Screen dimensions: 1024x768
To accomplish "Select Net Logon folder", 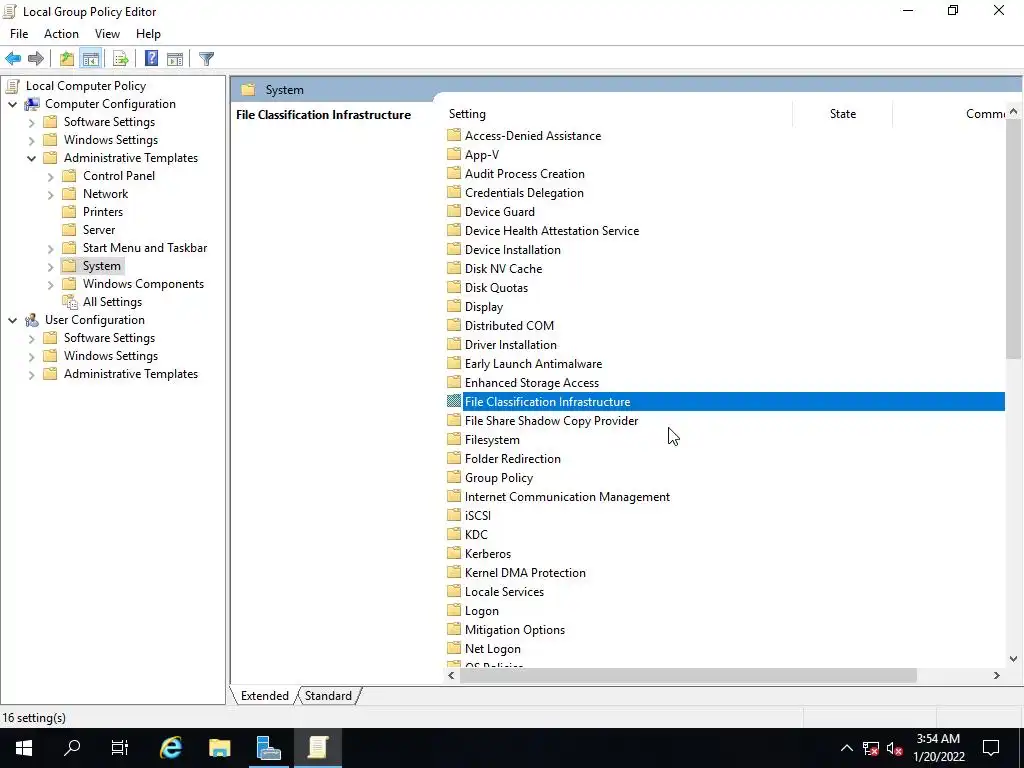I will (492, 648).
